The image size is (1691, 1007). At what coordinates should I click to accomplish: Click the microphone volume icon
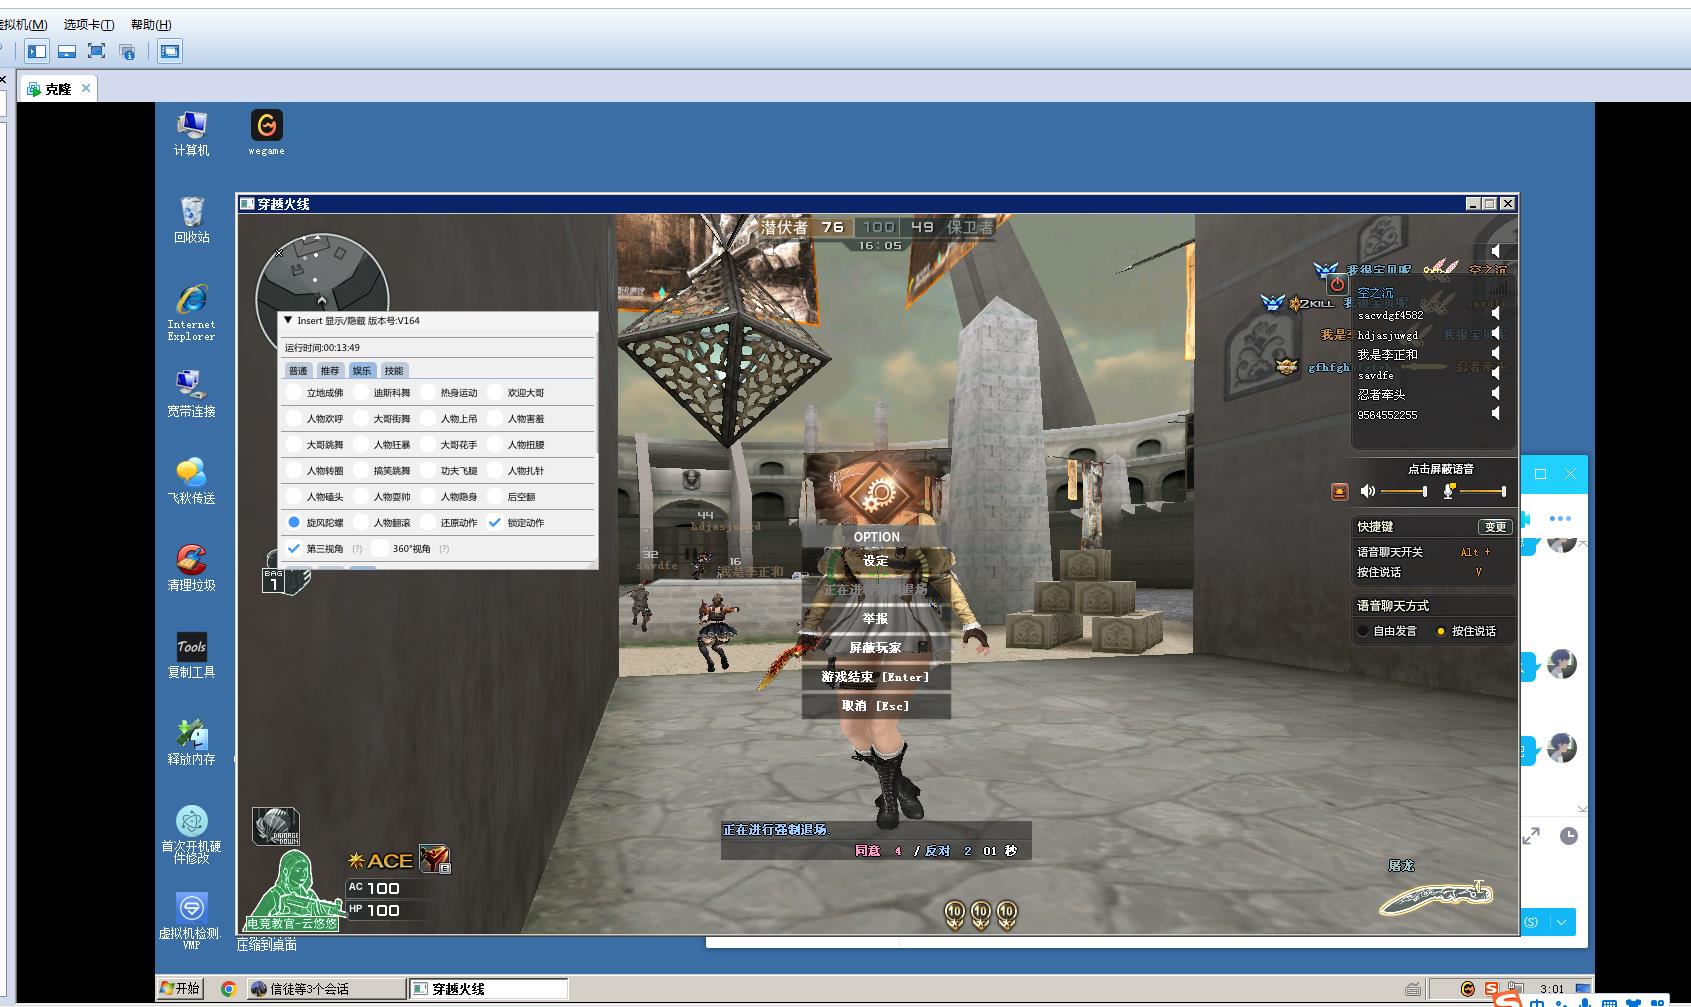click(x=1448, y=491)
